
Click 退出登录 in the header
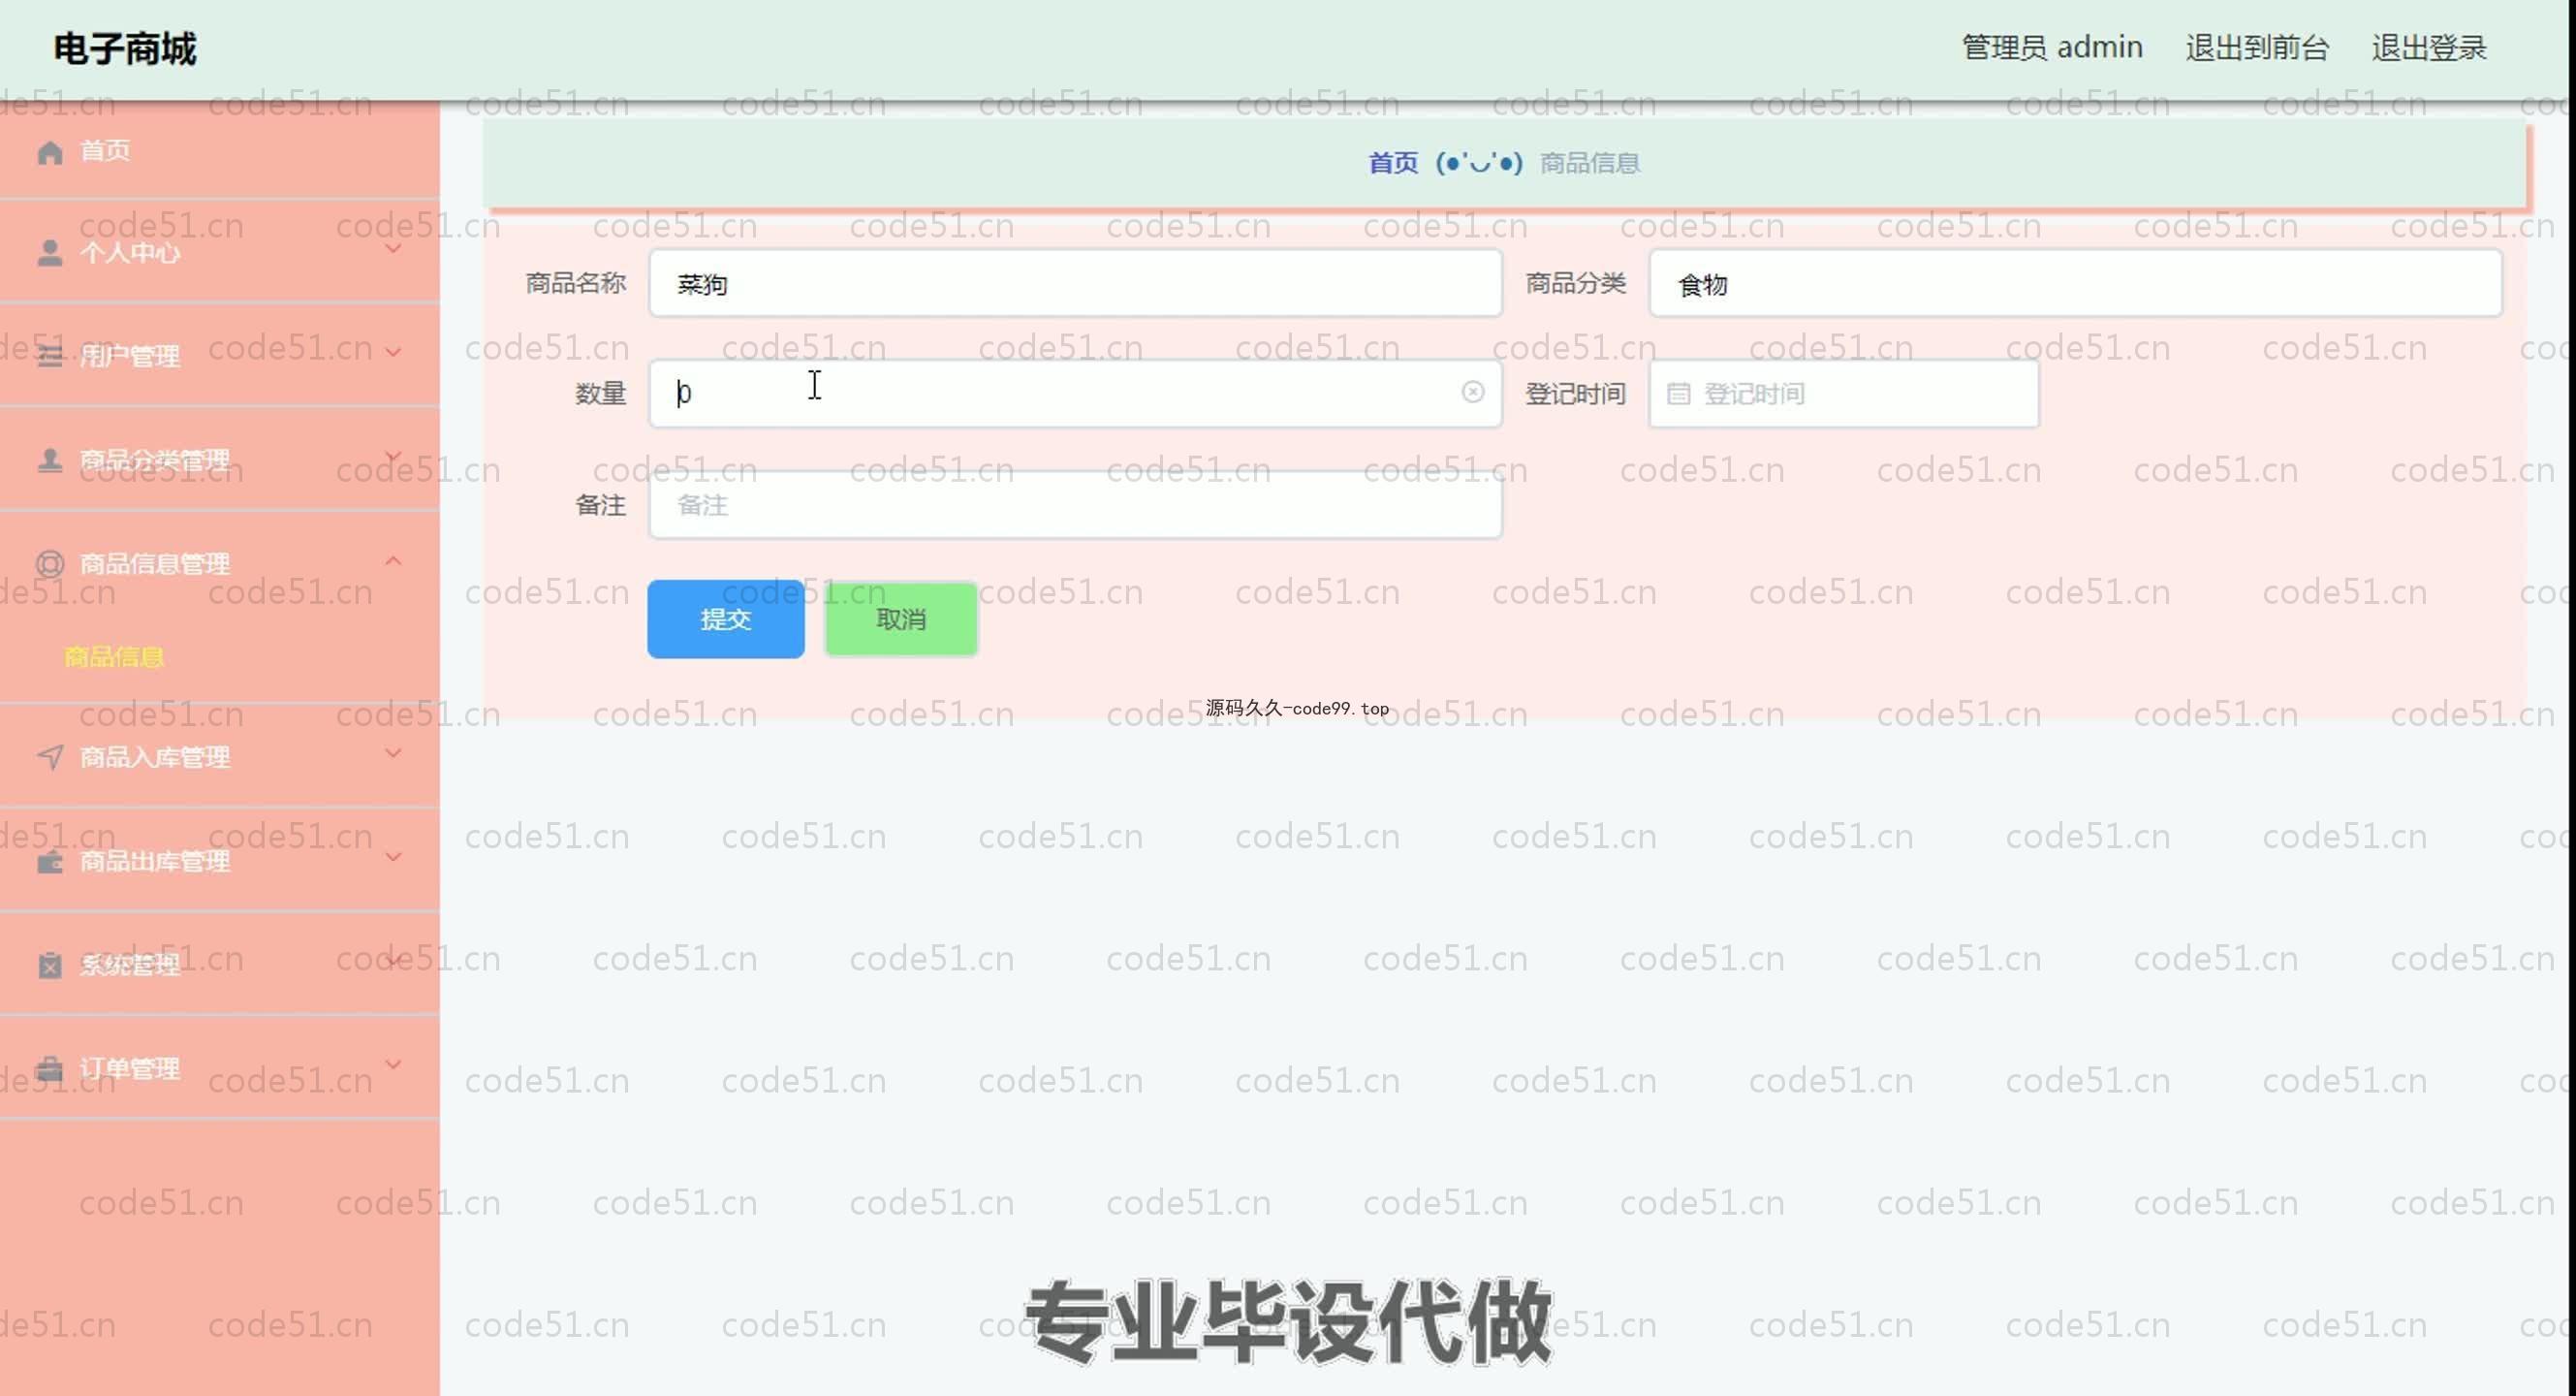2429,48
